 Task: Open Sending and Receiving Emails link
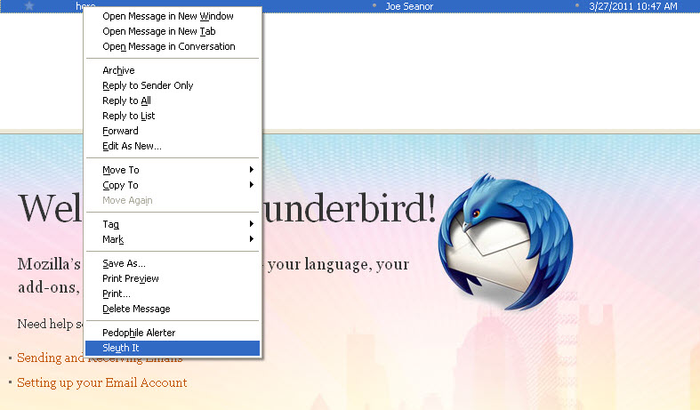pyautogui.click(x=100, y=358)
